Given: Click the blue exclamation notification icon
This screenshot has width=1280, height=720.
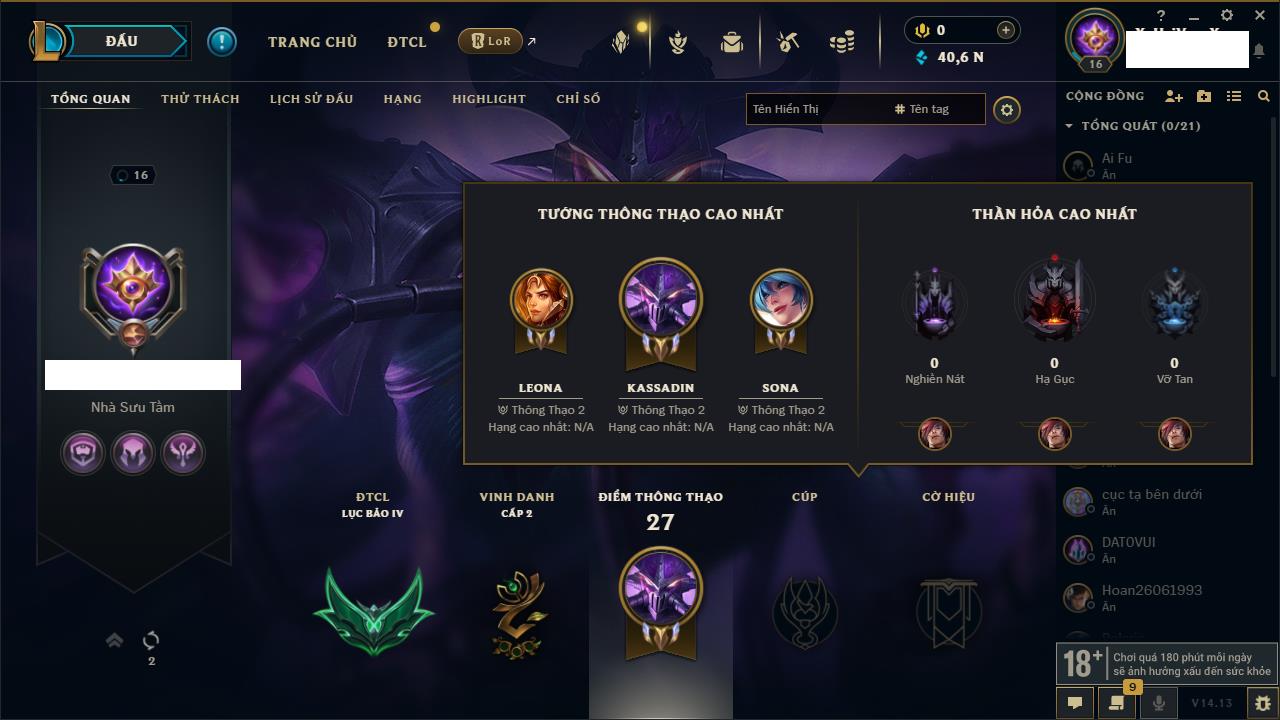Looking at the screenshot, I should coord(221,41).
